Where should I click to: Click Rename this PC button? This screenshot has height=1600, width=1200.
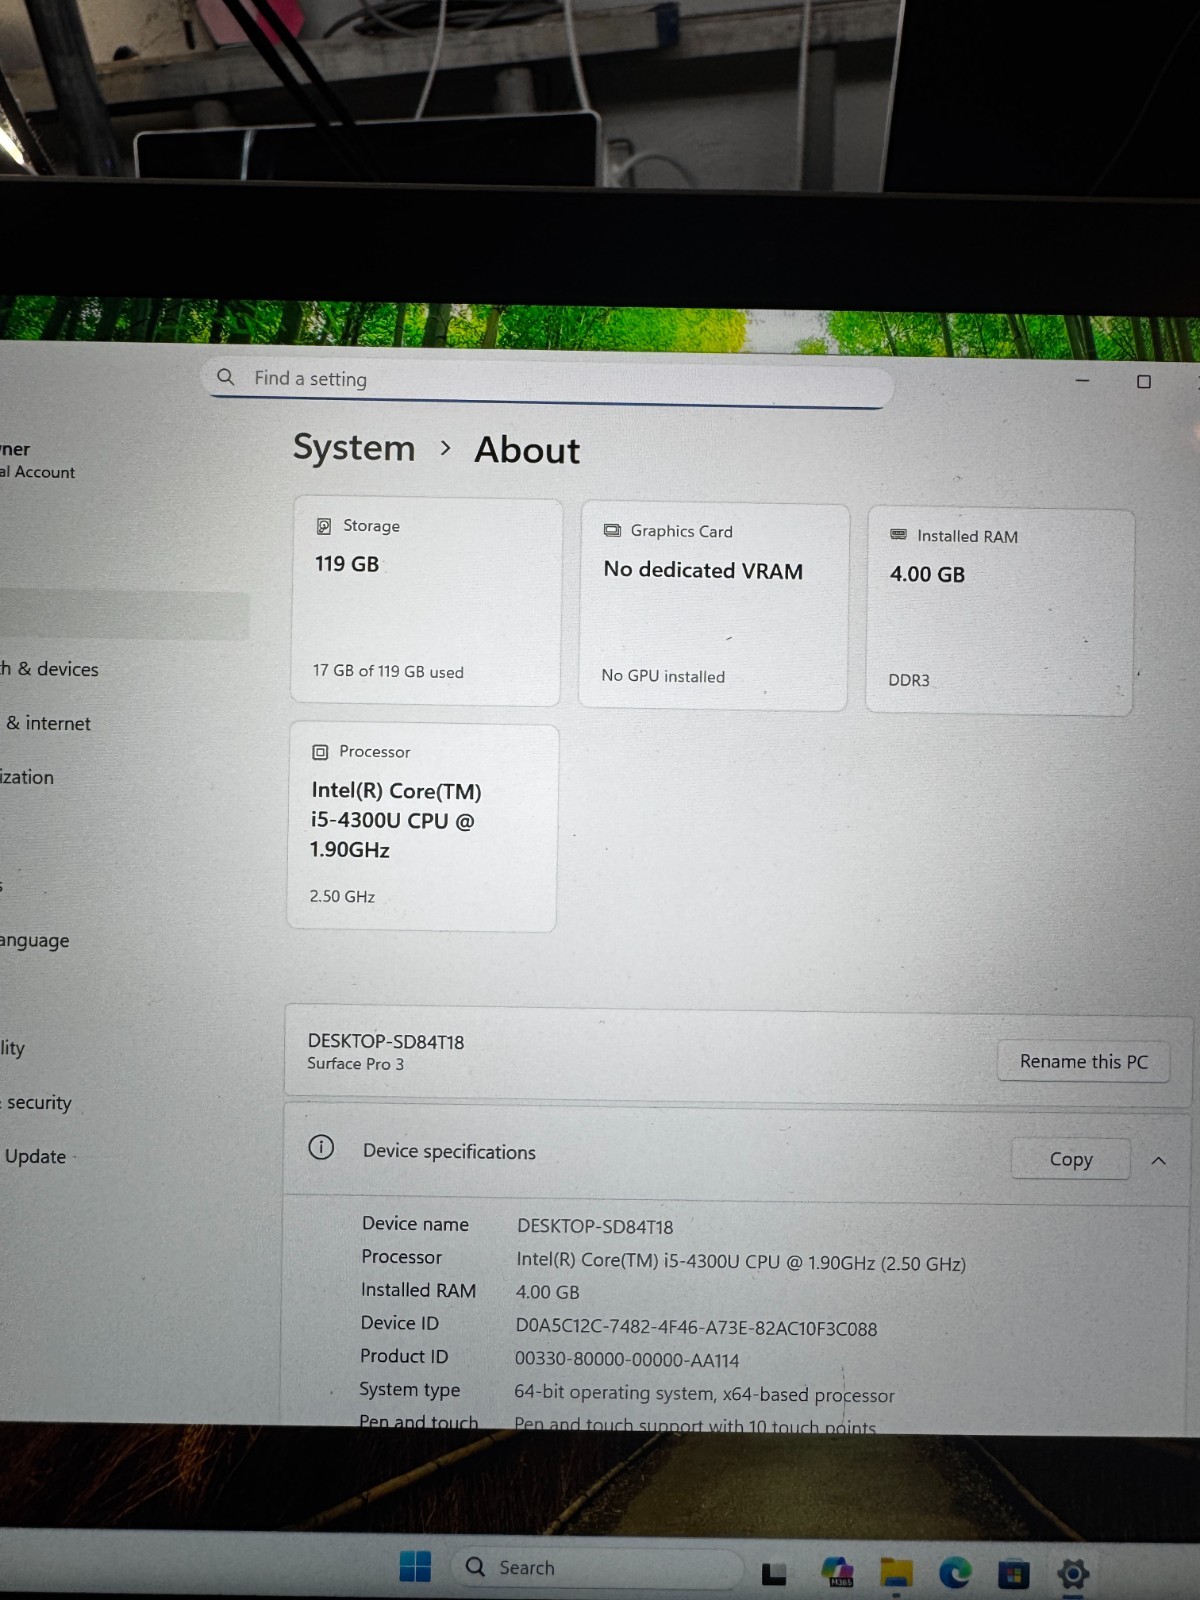[x=1083, y=1061]
